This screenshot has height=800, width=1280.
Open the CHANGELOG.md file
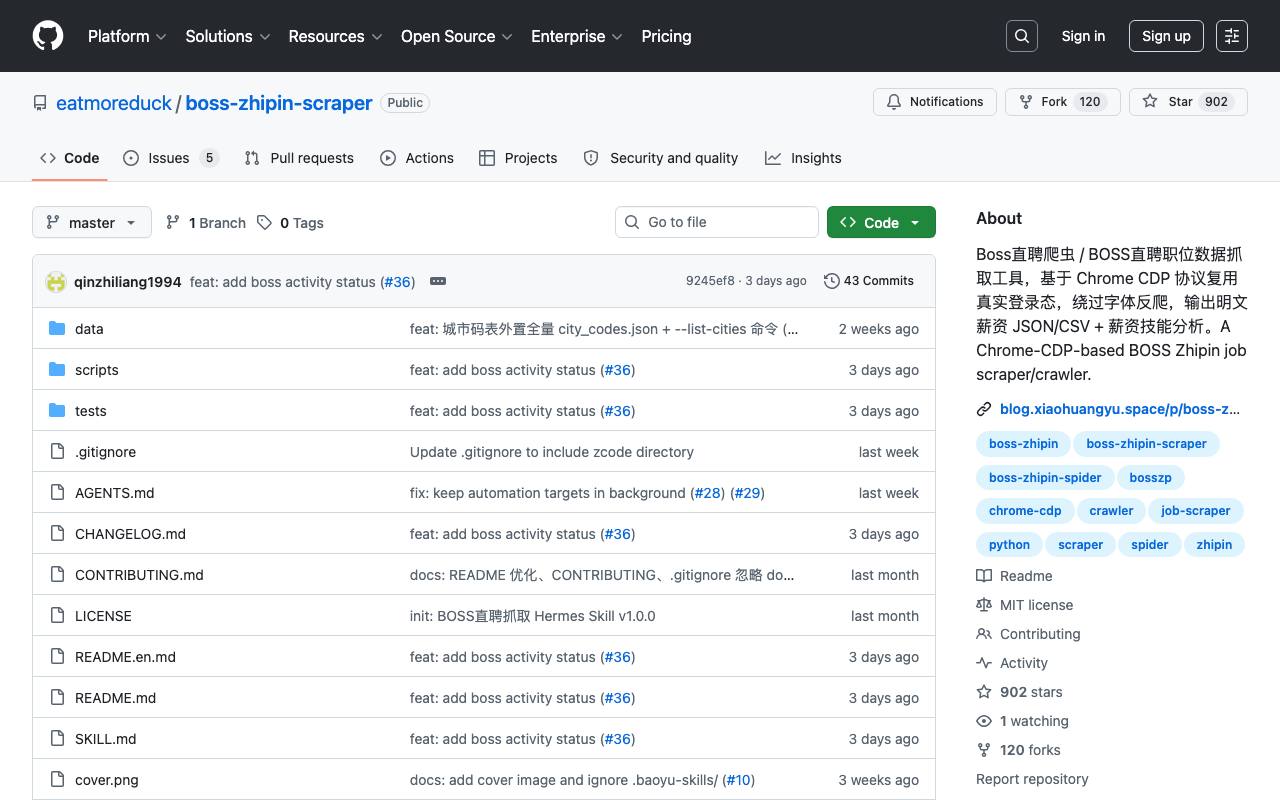(130, 534)
